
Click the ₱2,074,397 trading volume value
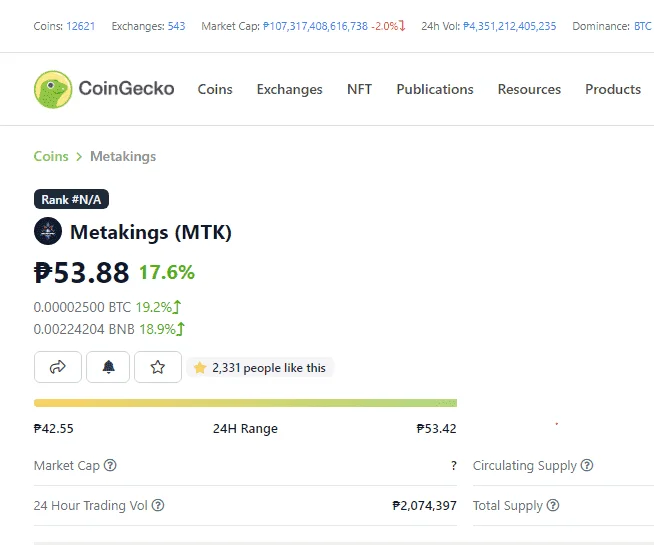(425, 505)
